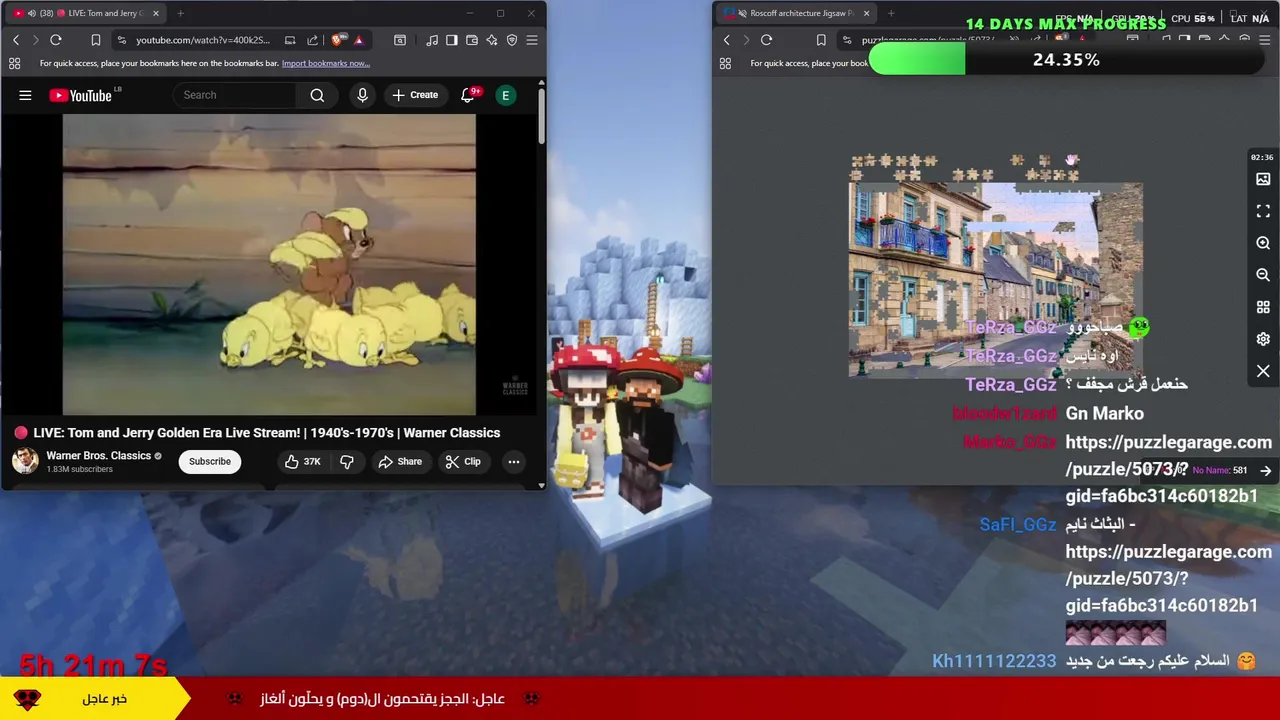The width and height of the screenshot is (1280, 720).
Task: Go to YouTube home via logo
Action: point(81,95)
